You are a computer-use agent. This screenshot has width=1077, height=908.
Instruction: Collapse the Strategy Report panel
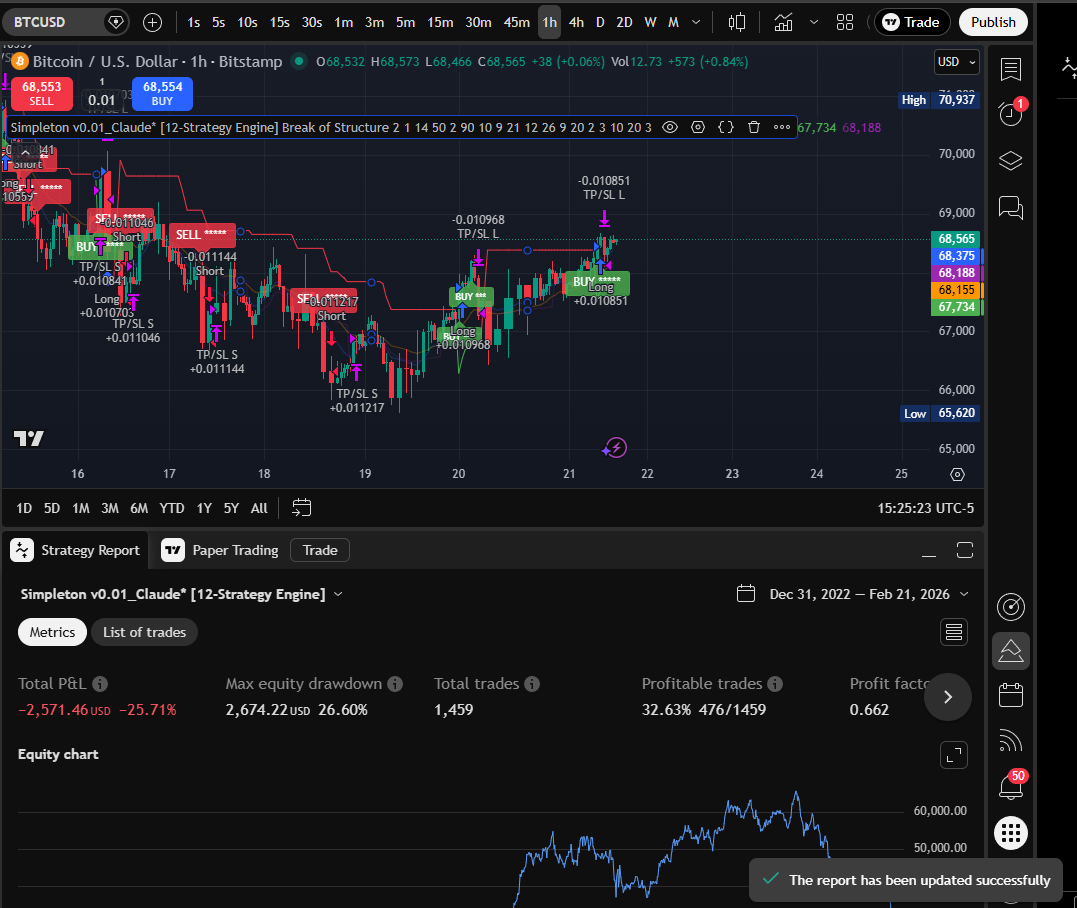click(928, 550)
